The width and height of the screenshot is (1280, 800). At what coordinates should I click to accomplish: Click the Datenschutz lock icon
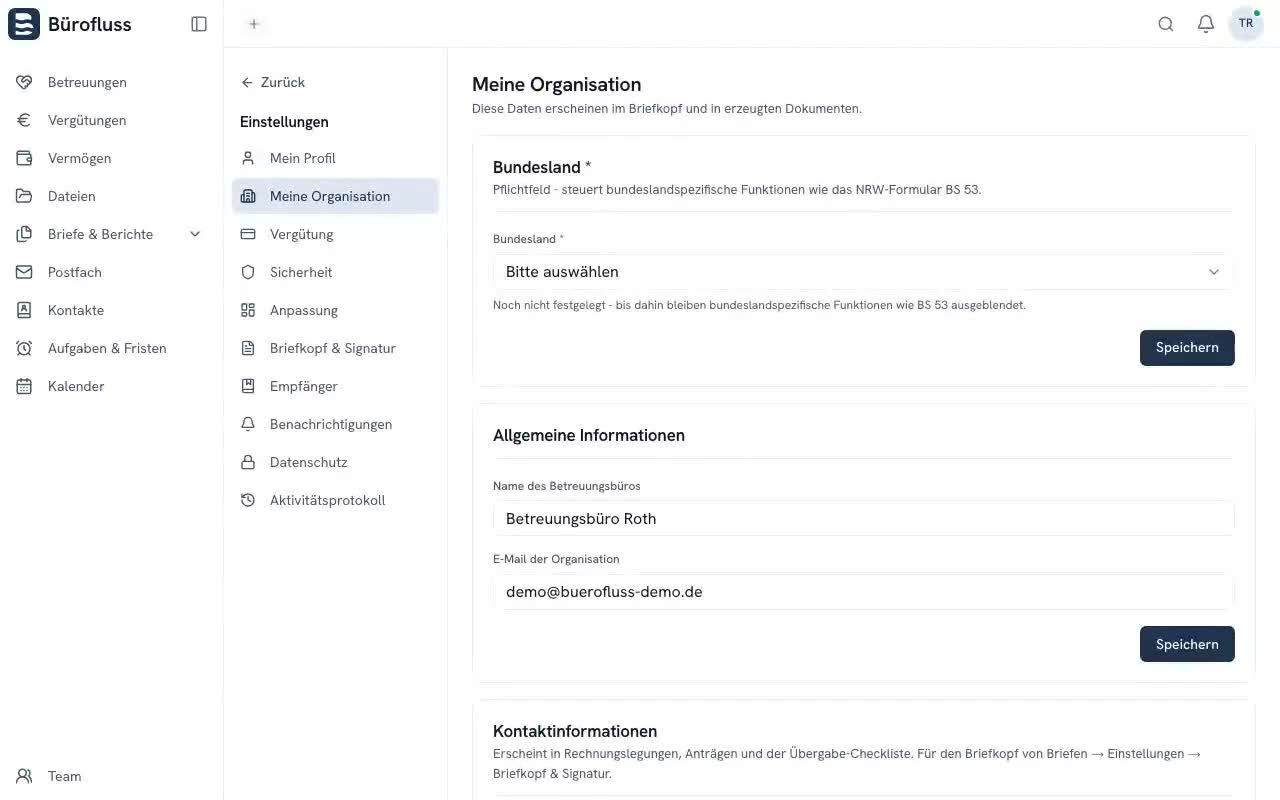click(x=248, y=462)
